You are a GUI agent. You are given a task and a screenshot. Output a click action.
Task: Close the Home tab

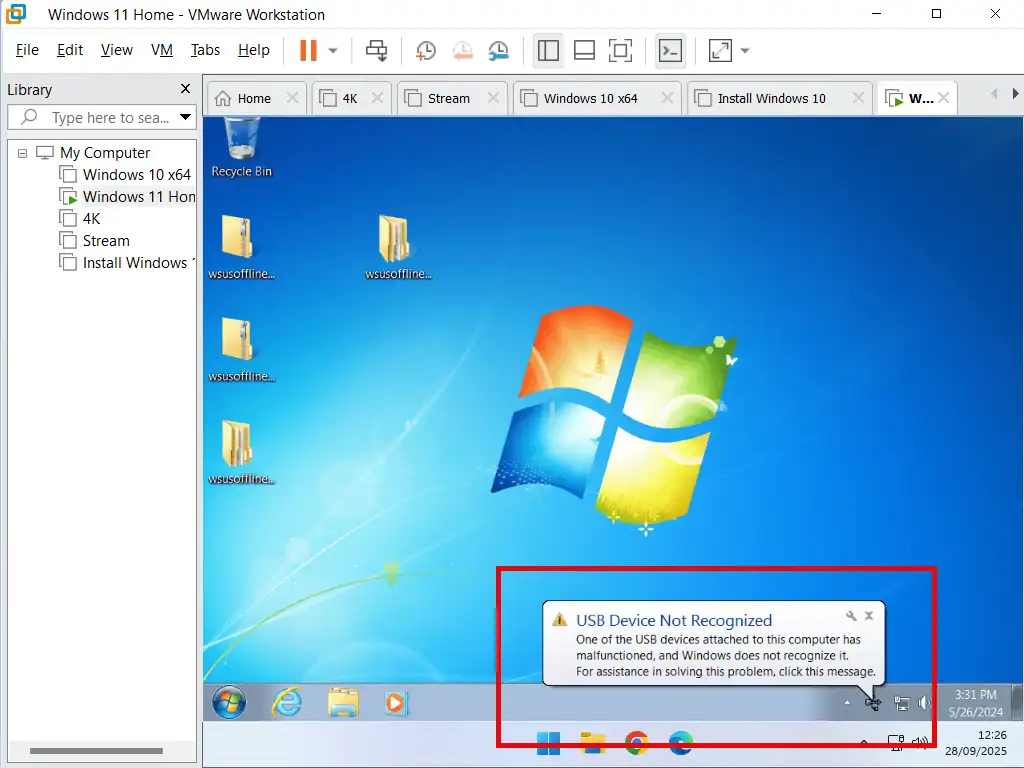(293, 98)
